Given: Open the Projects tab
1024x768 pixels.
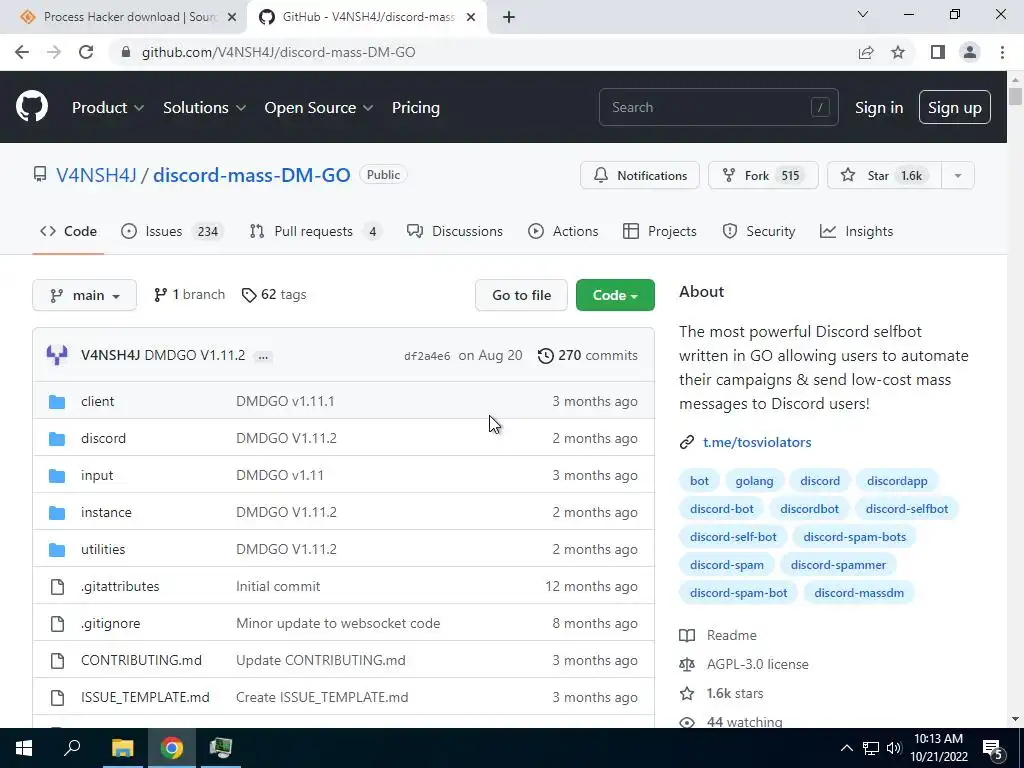Looking at the screenshot, I should coord(660,231).
